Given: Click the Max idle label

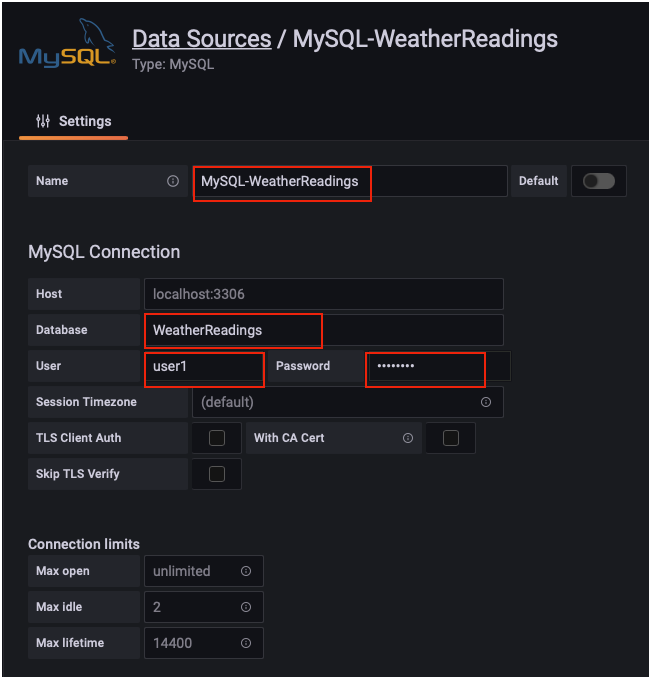Looking at the screenshot, I should coord(59,607).
